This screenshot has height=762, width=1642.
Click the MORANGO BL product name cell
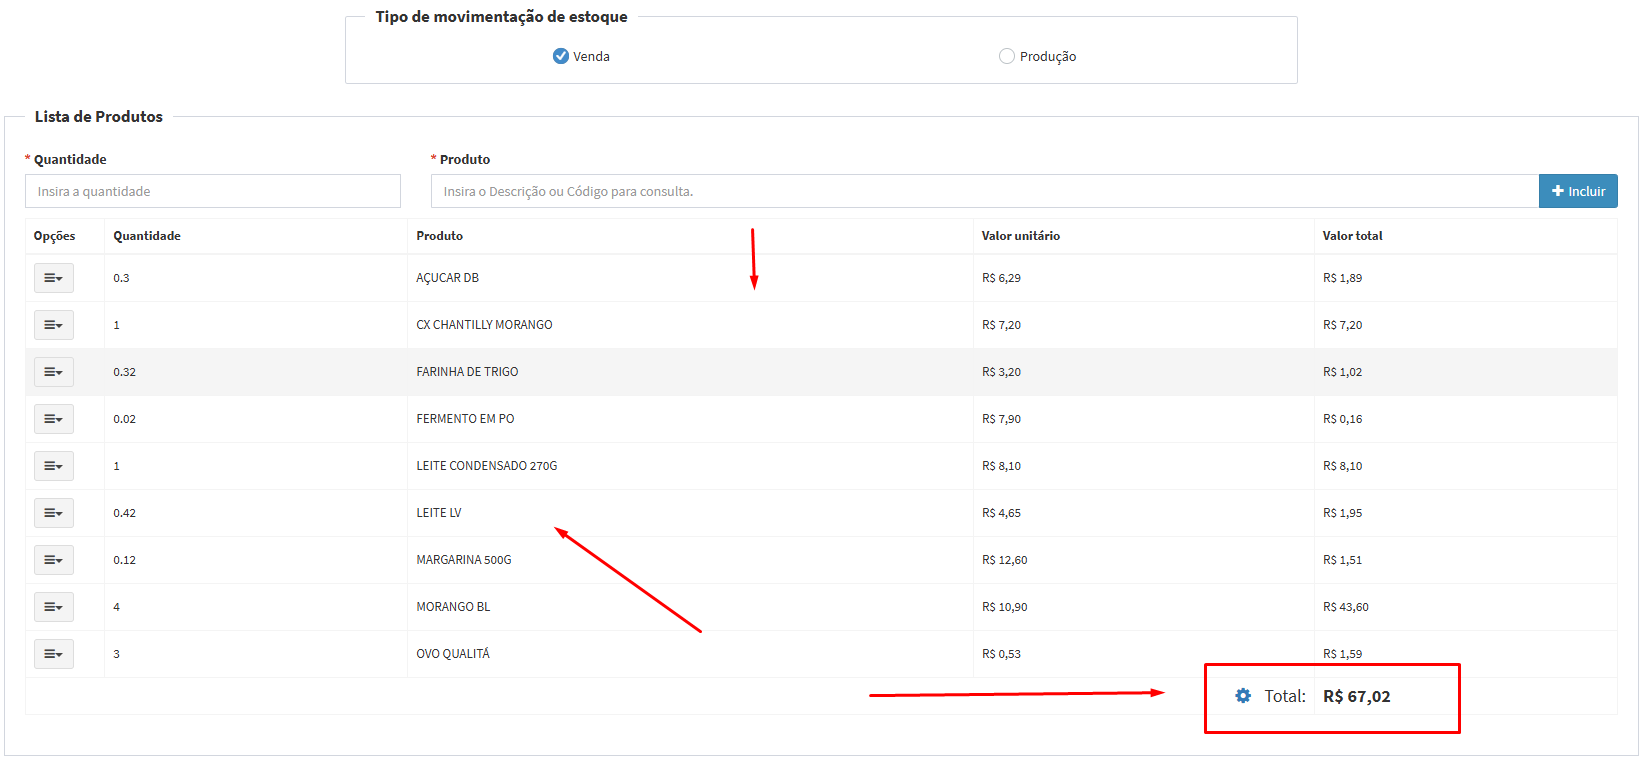click(x=453, y=607)
